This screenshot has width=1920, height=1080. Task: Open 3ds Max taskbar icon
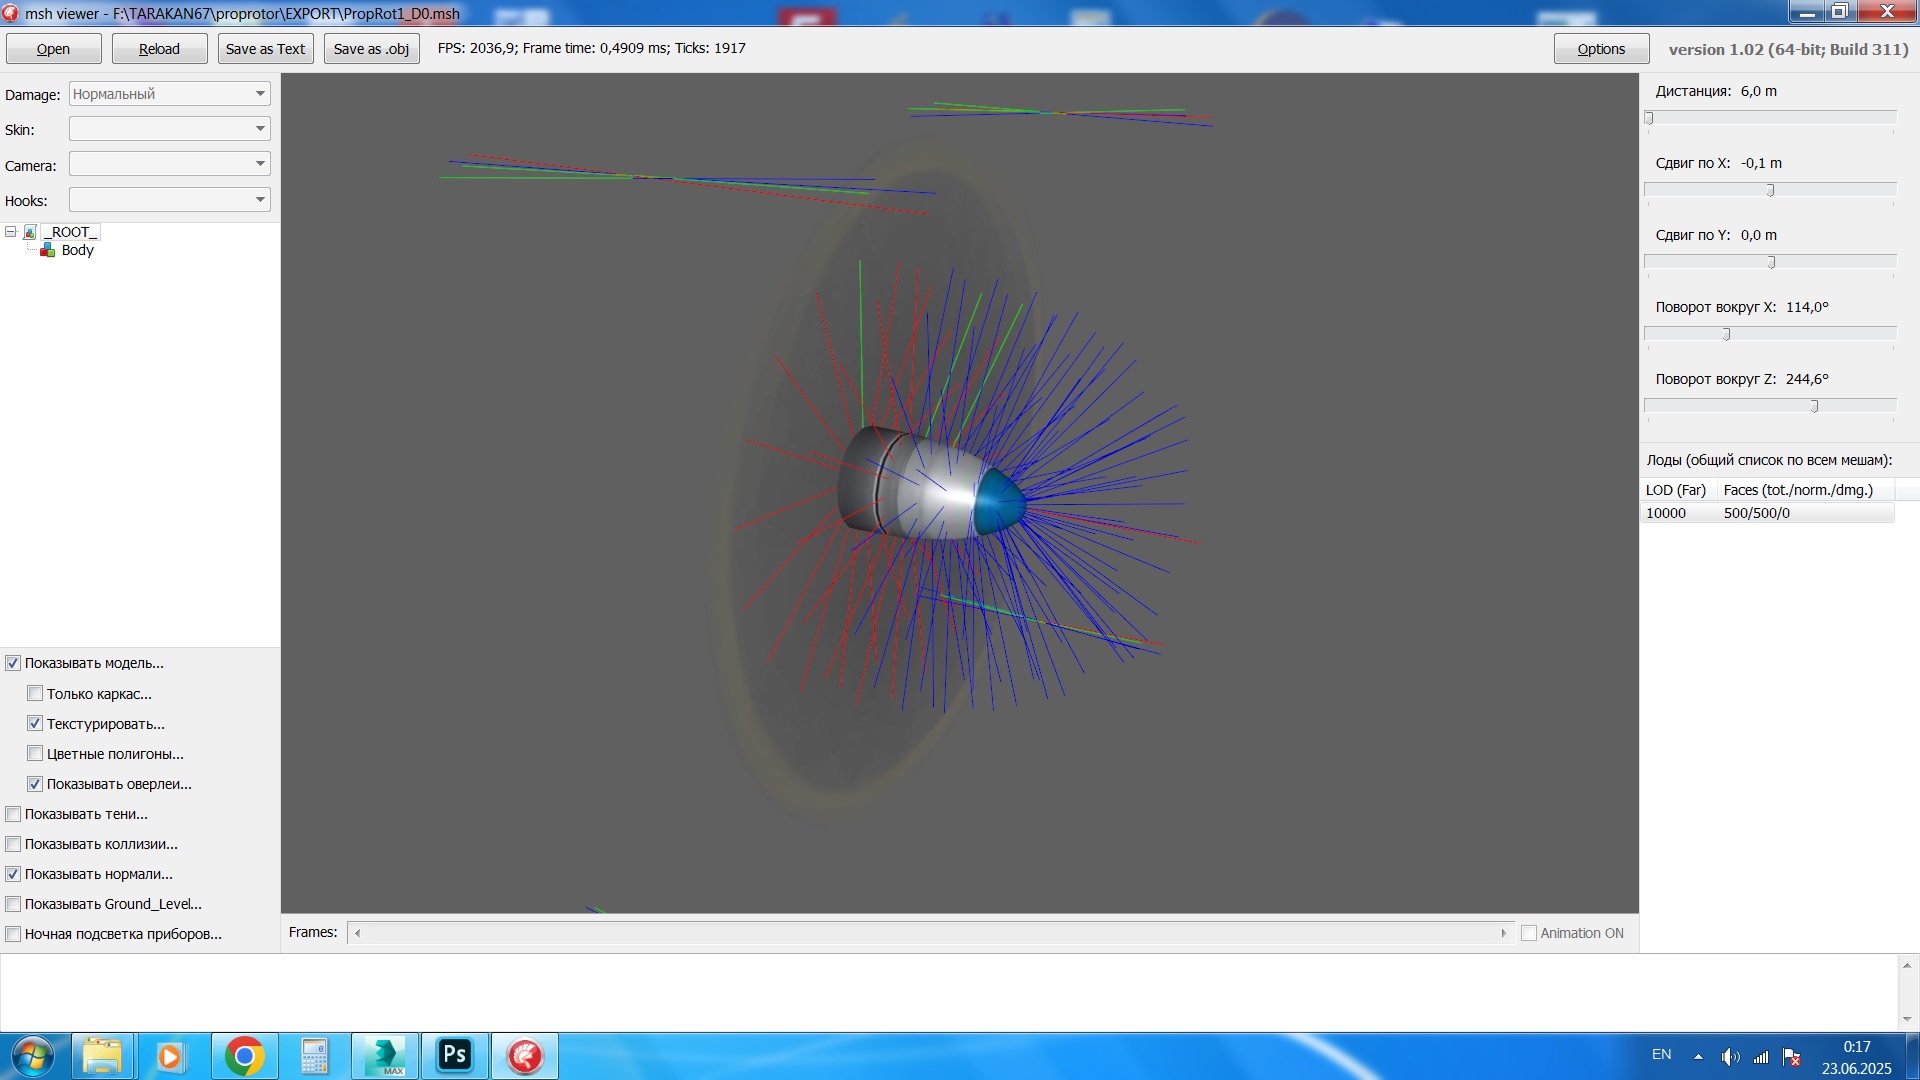(385, 1056)
